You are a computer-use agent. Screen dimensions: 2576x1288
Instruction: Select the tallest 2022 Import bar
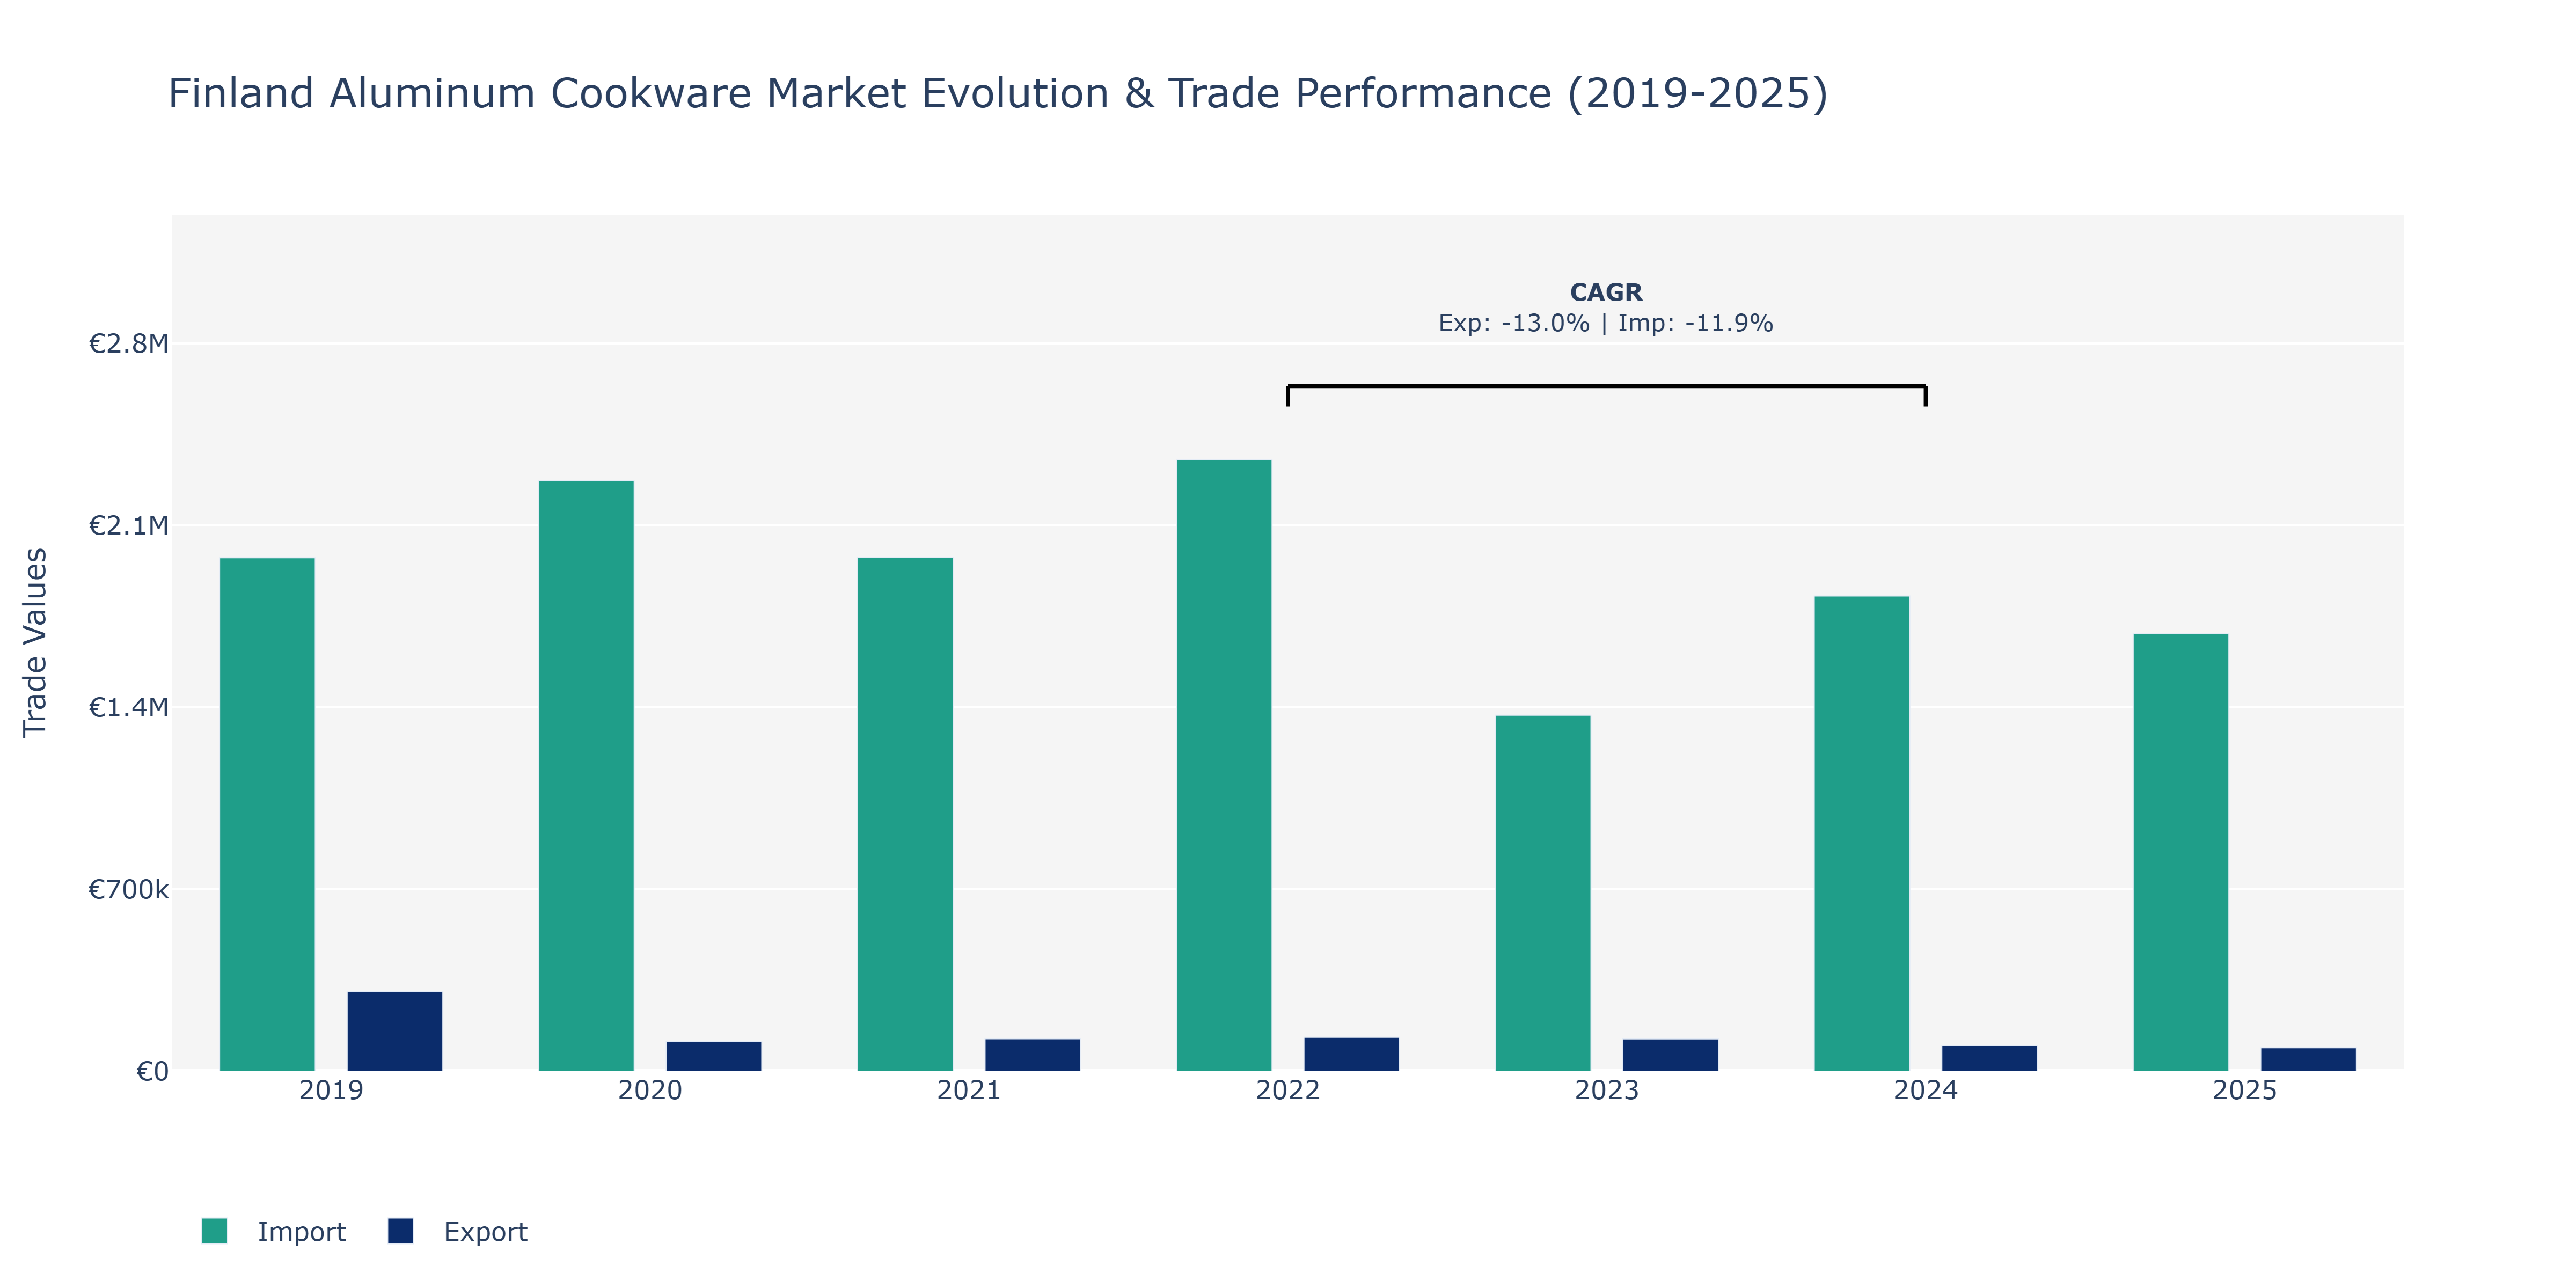(x=1224, y=765)
